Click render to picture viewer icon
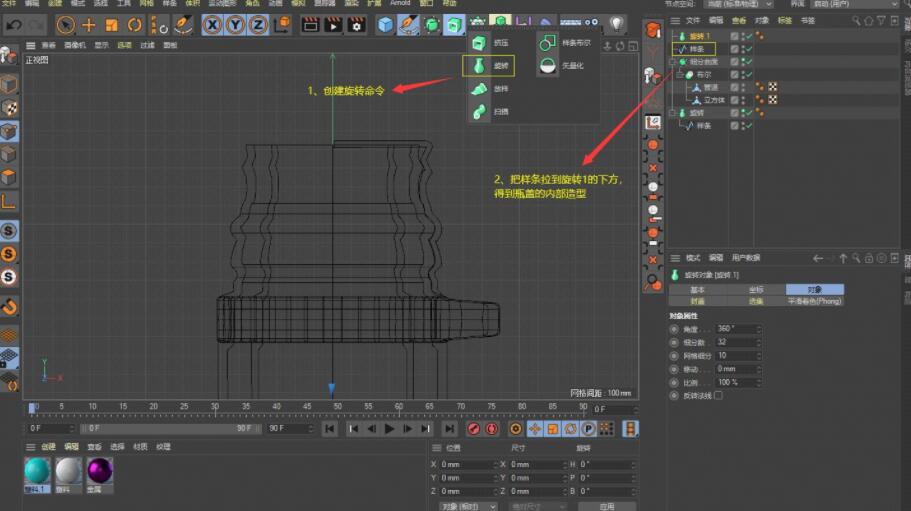911x511 pixels. tap(333, 25)
